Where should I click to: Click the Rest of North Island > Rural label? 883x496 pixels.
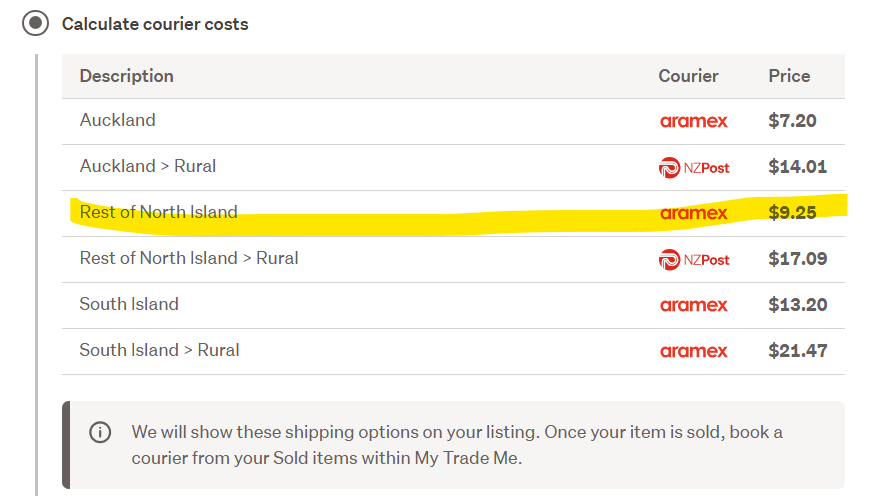pos(189,258)
